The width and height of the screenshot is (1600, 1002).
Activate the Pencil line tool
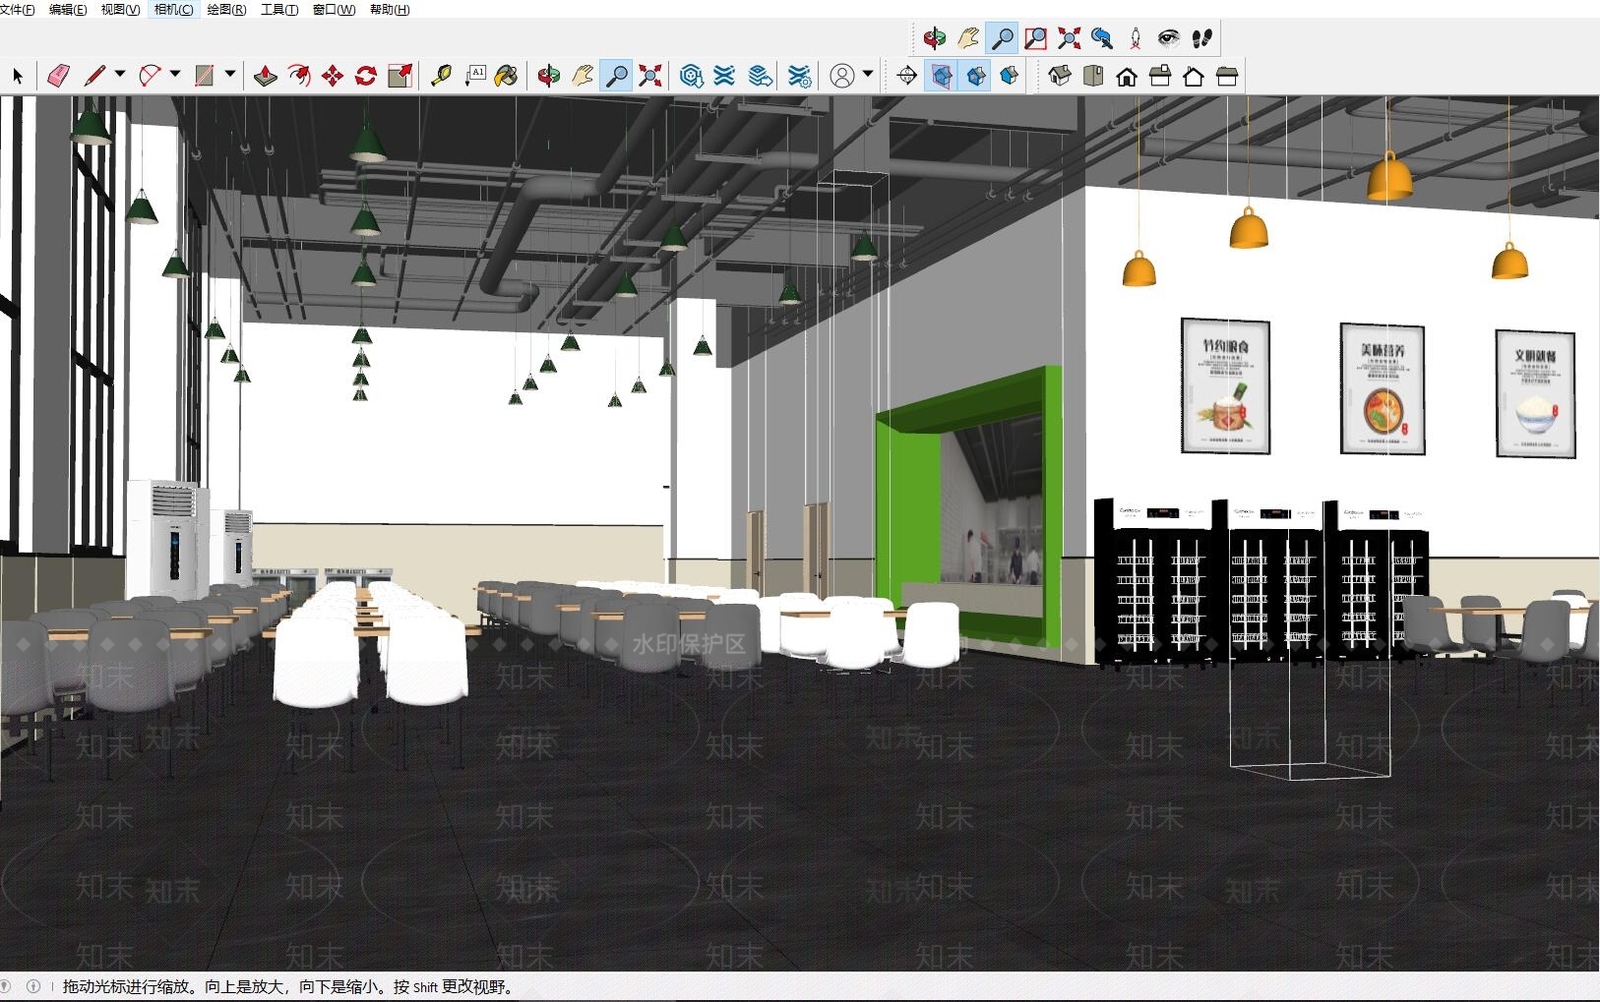coord(95,76)
